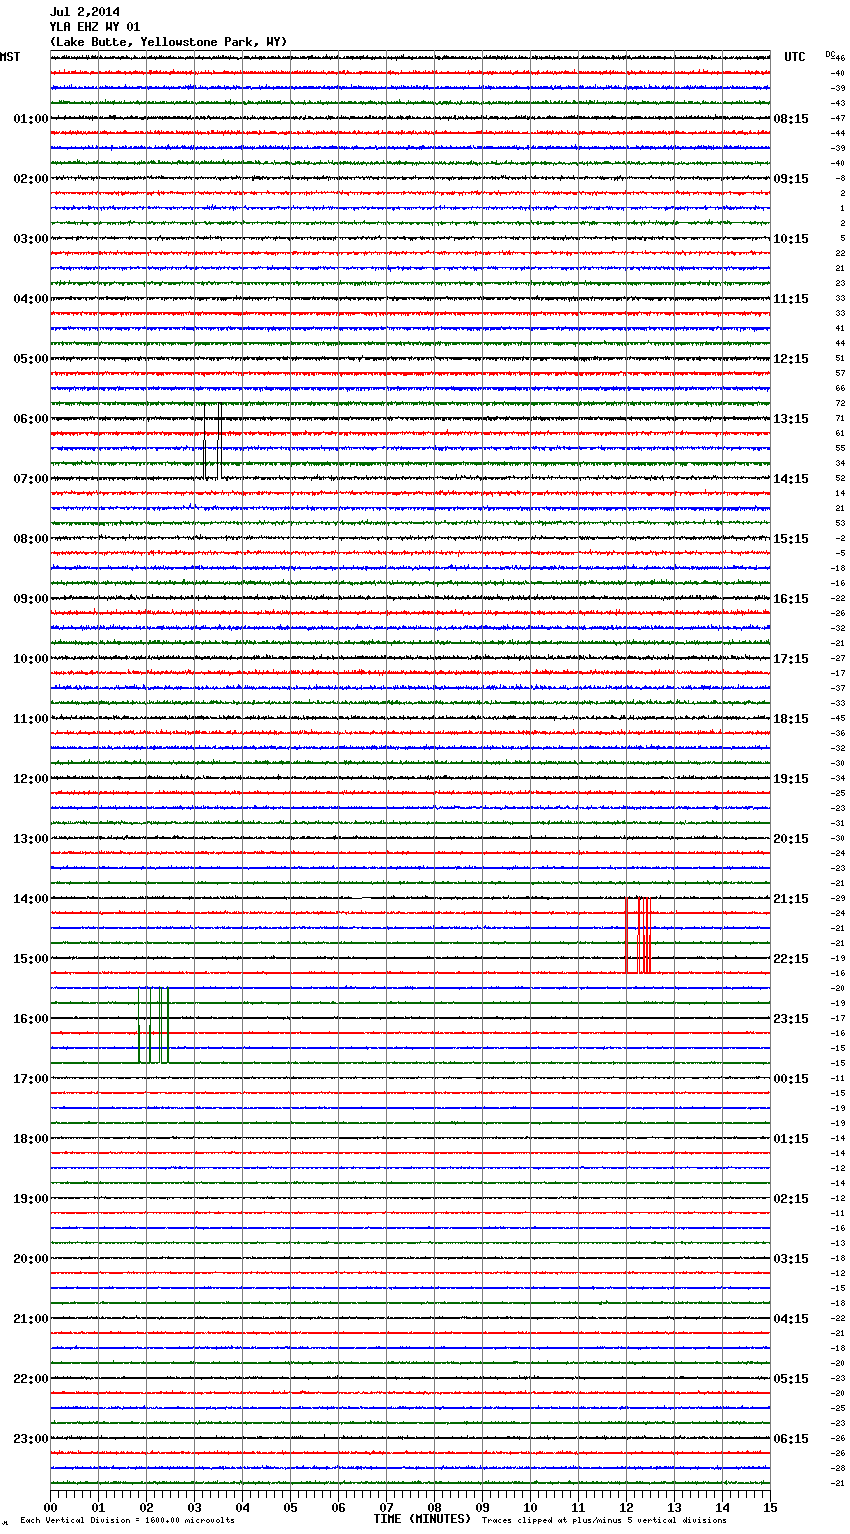Pick the 21:15 UTC time label

tap(791, 899)
